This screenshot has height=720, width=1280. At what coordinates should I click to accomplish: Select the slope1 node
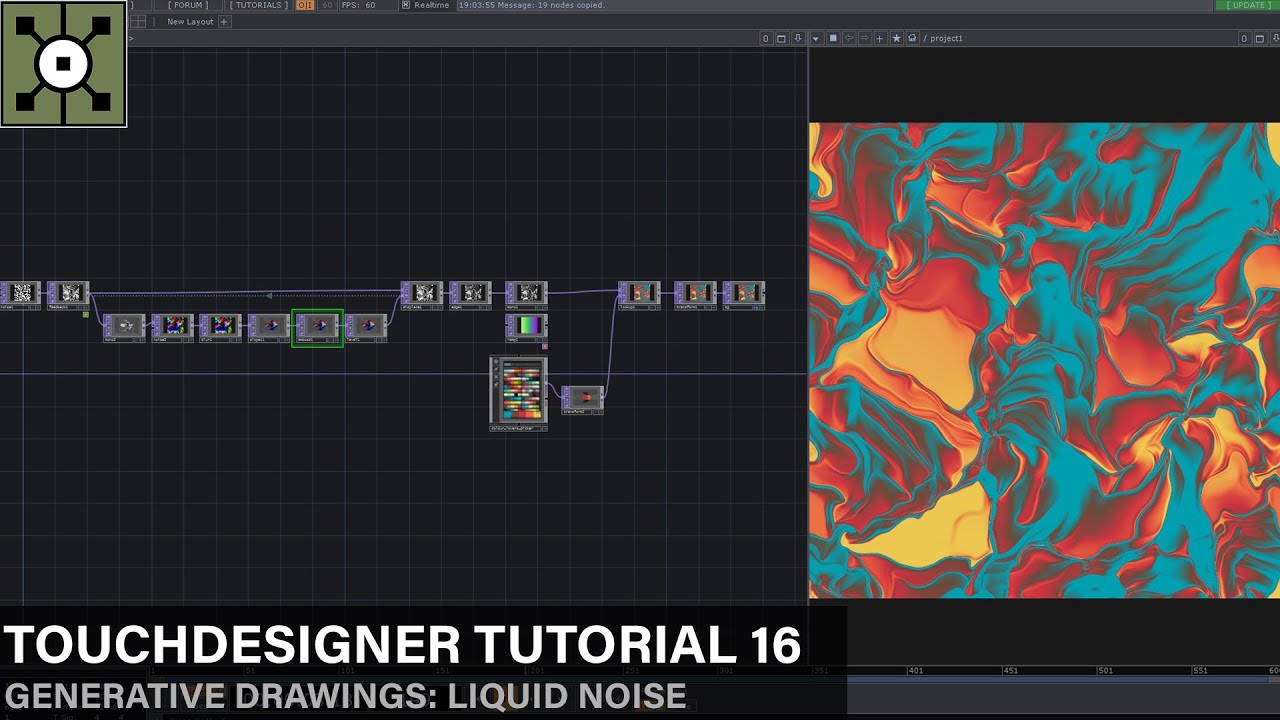268,327
